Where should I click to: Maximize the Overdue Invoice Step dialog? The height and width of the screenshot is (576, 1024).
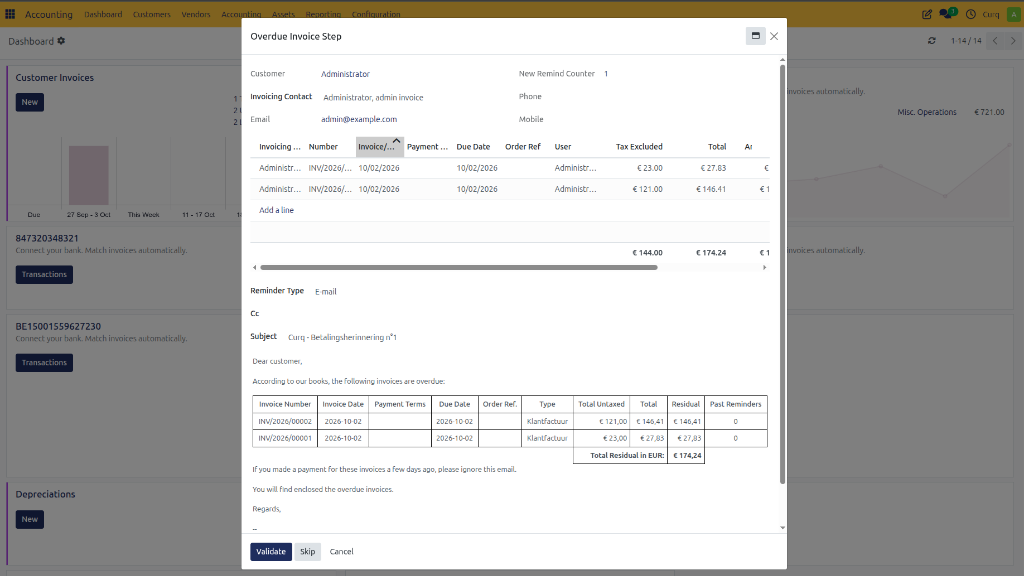(x=756, y=36)
